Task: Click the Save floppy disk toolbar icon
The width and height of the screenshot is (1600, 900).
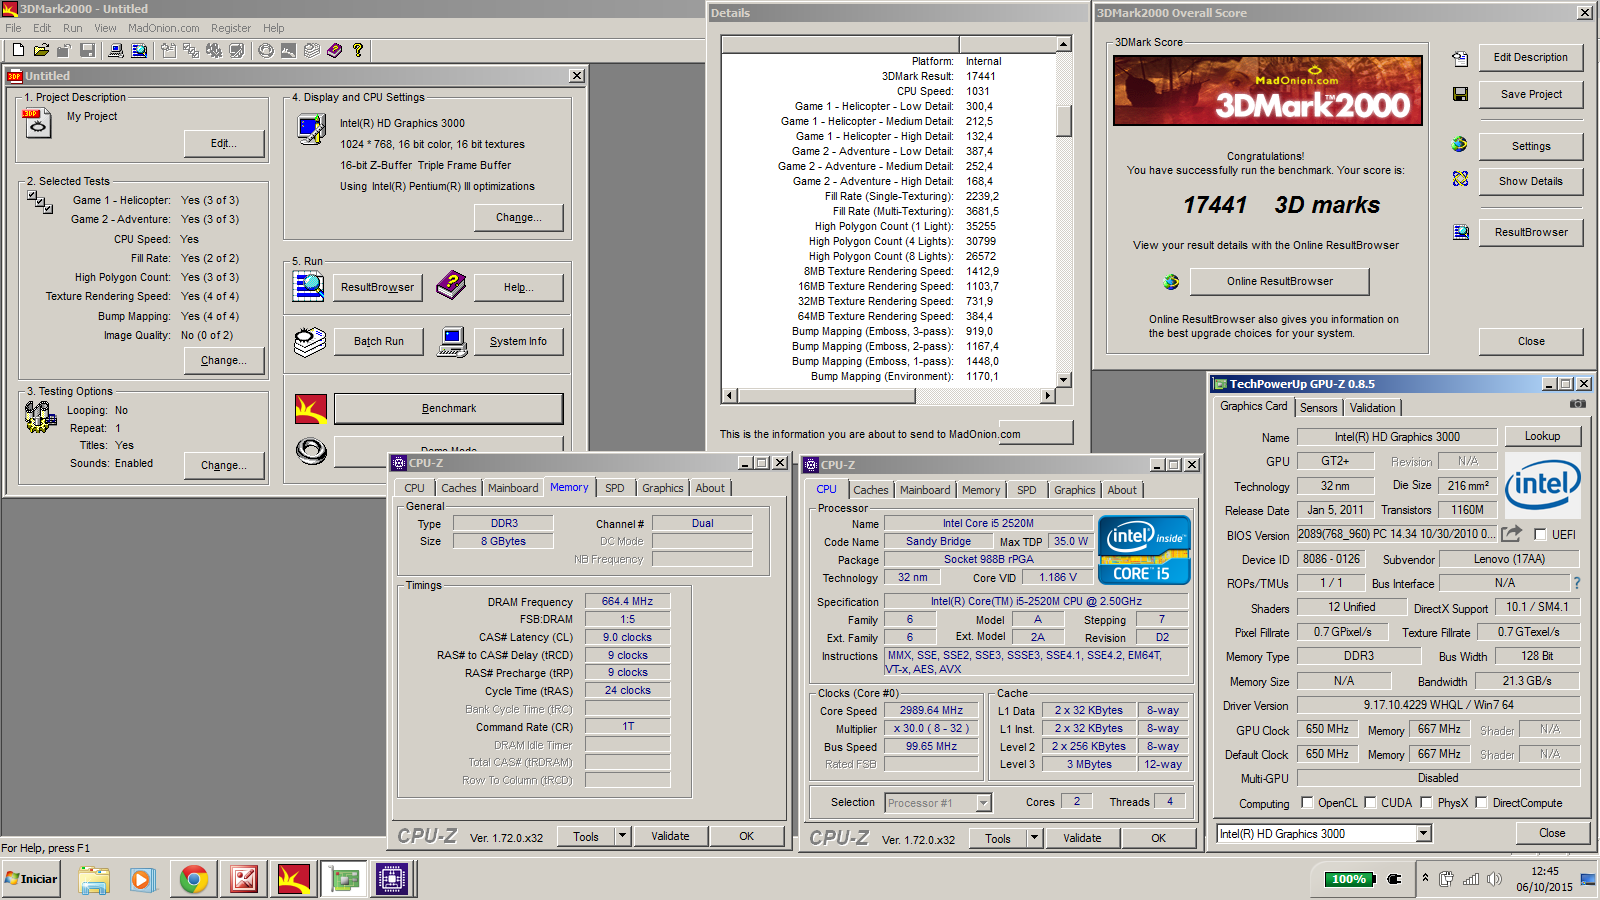Action: [87, 50]
